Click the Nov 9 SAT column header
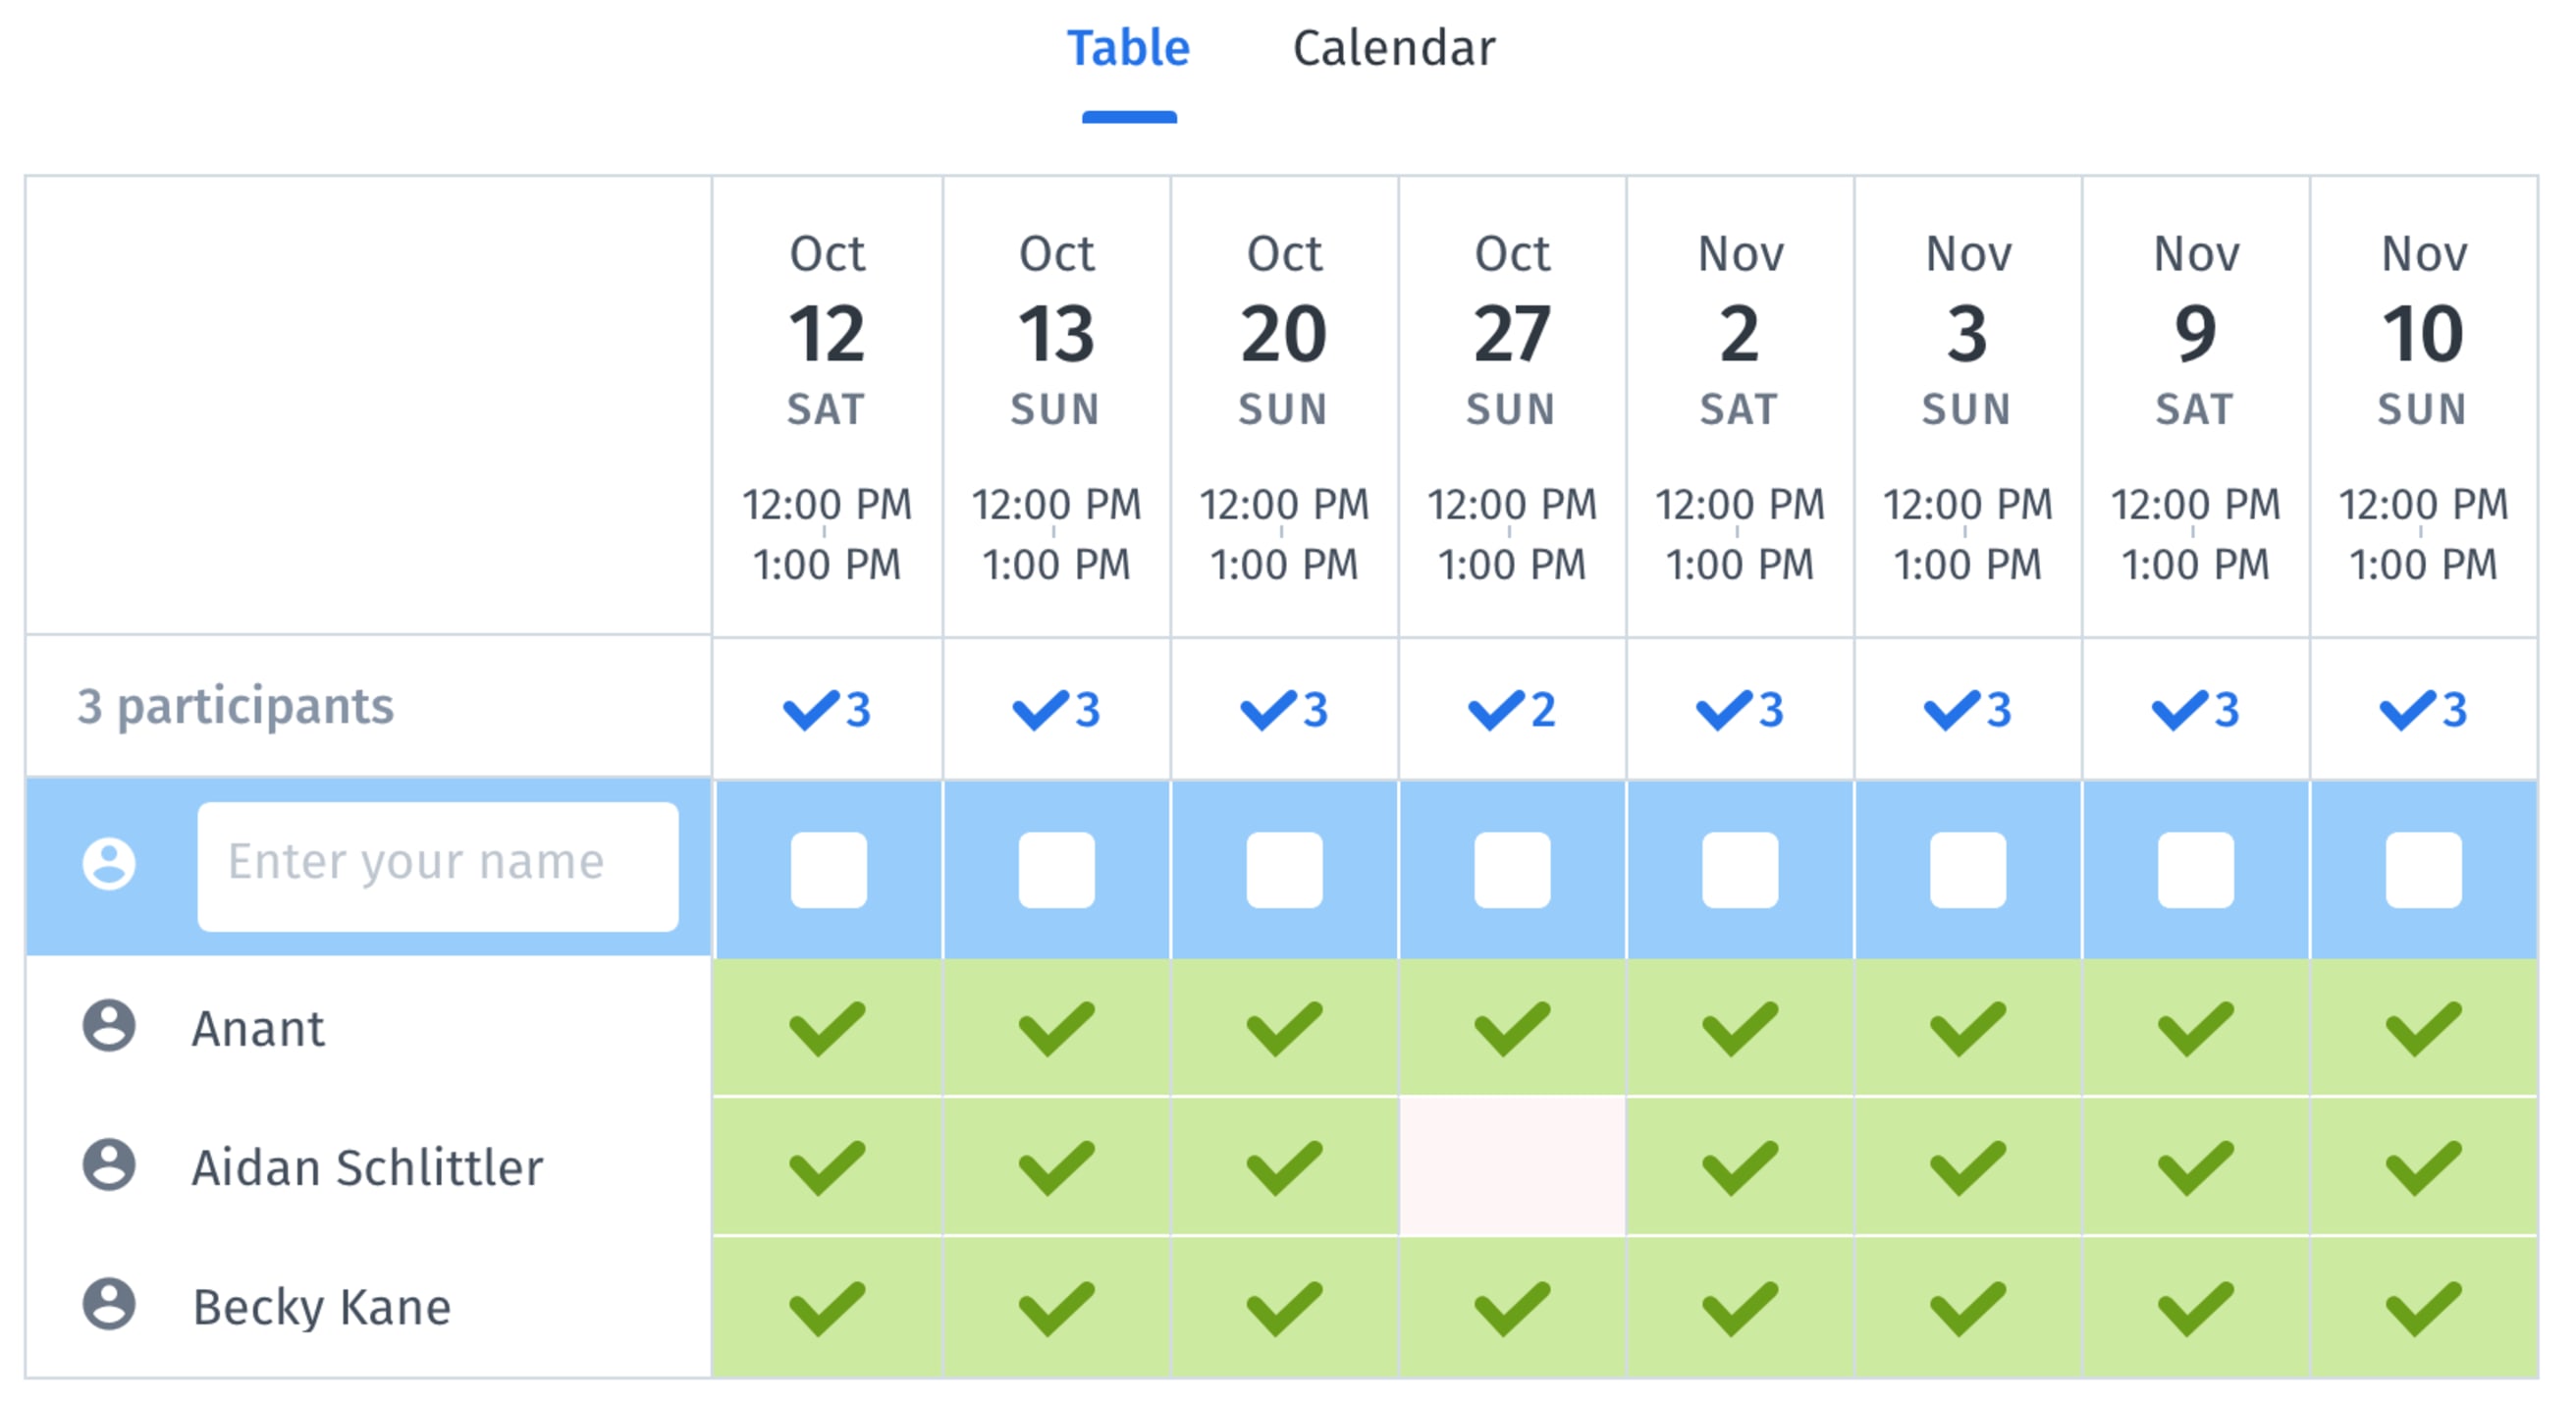2576x1405 pixels. [2195, 406]
